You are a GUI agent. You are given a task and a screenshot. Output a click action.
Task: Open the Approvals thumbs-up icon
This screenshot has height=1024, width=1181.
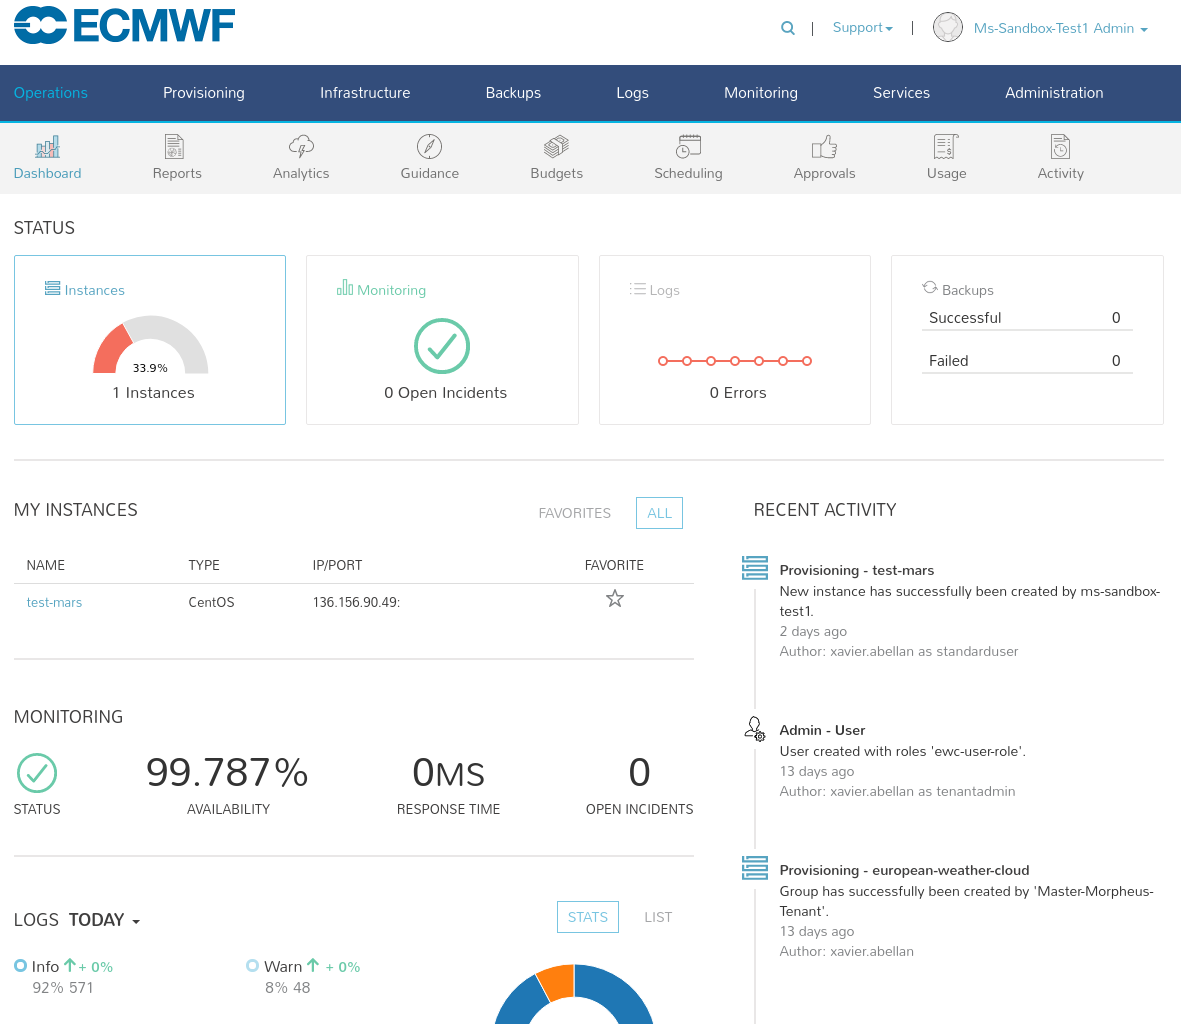pos(824,147)
